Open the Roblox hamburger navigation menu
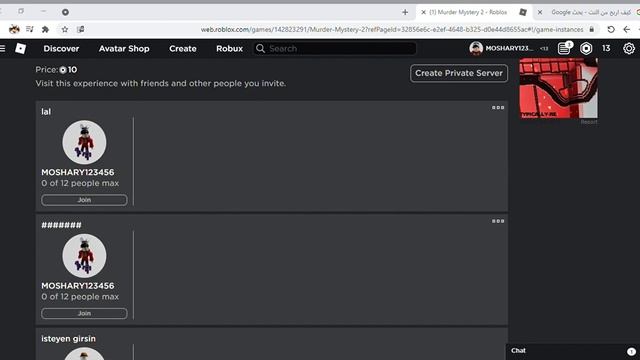 coord(2,49)
